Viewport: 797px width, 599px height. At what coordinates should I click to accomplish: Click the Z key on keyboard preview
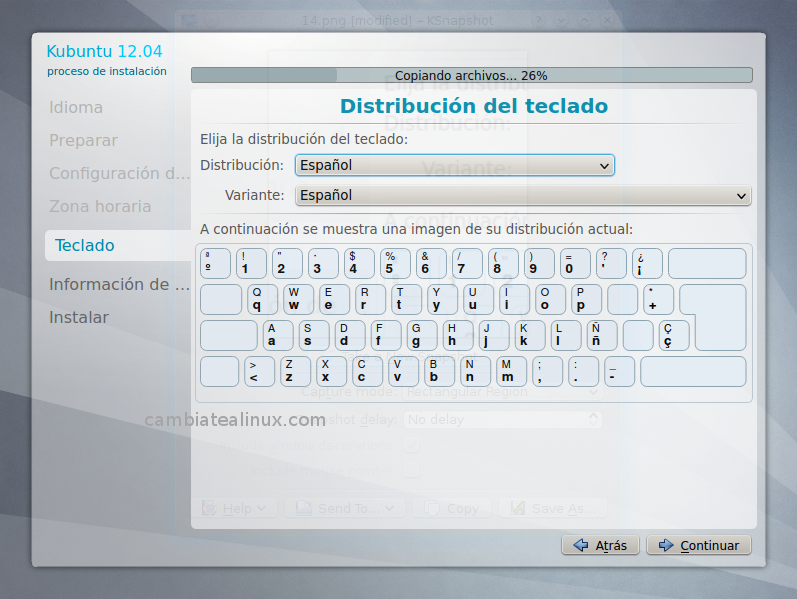(295, 372)
